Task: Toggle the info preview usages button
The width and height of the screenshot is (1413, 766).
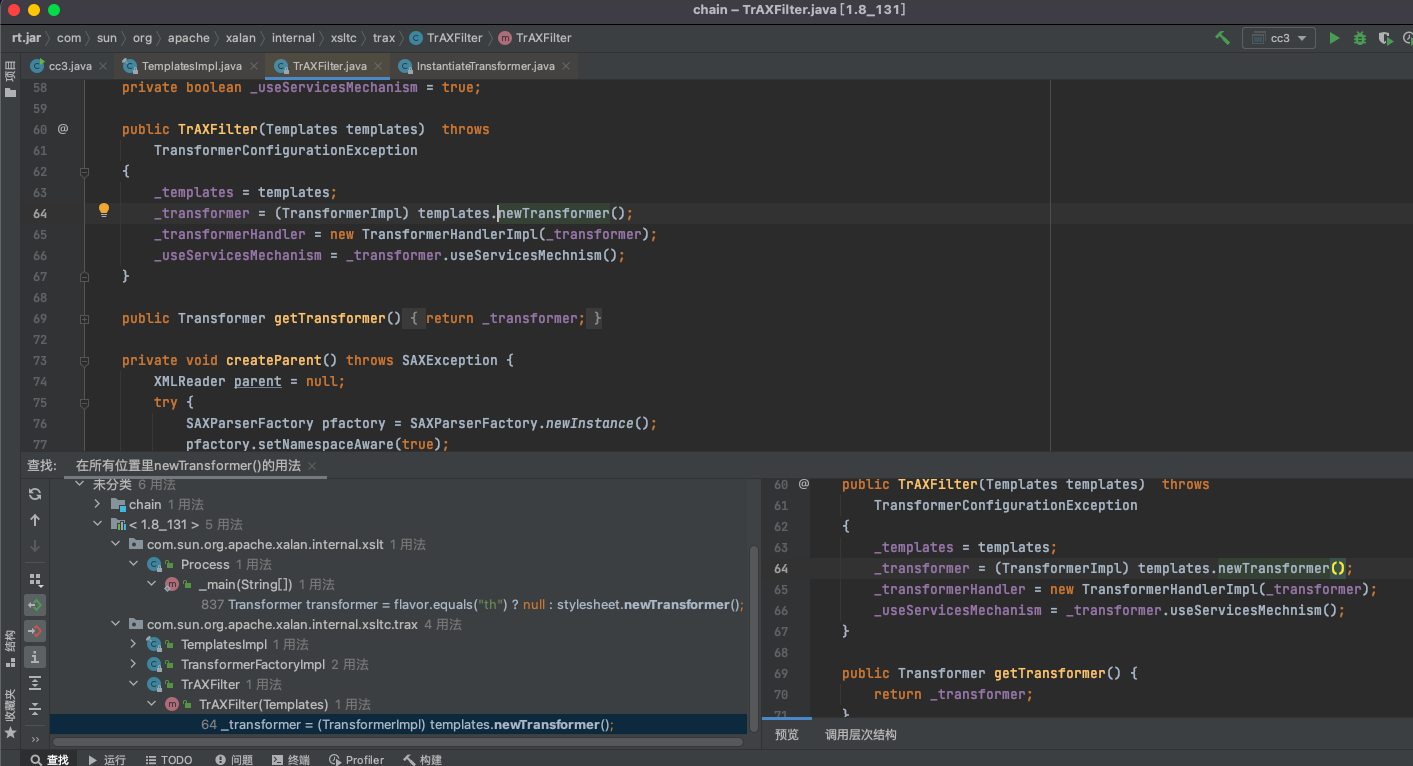Action: [x=35, y=657]
